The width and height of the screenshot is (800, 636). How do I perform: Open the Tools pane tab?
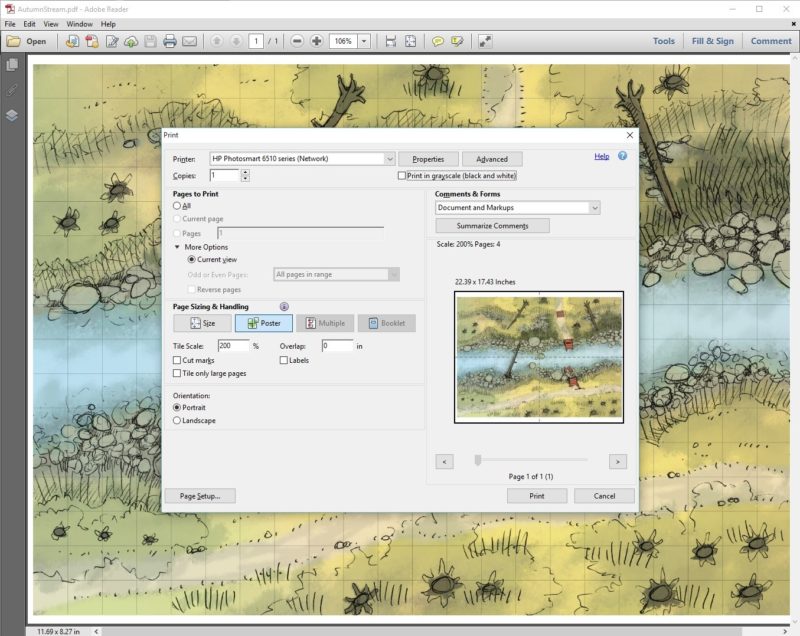click(664, 41)
